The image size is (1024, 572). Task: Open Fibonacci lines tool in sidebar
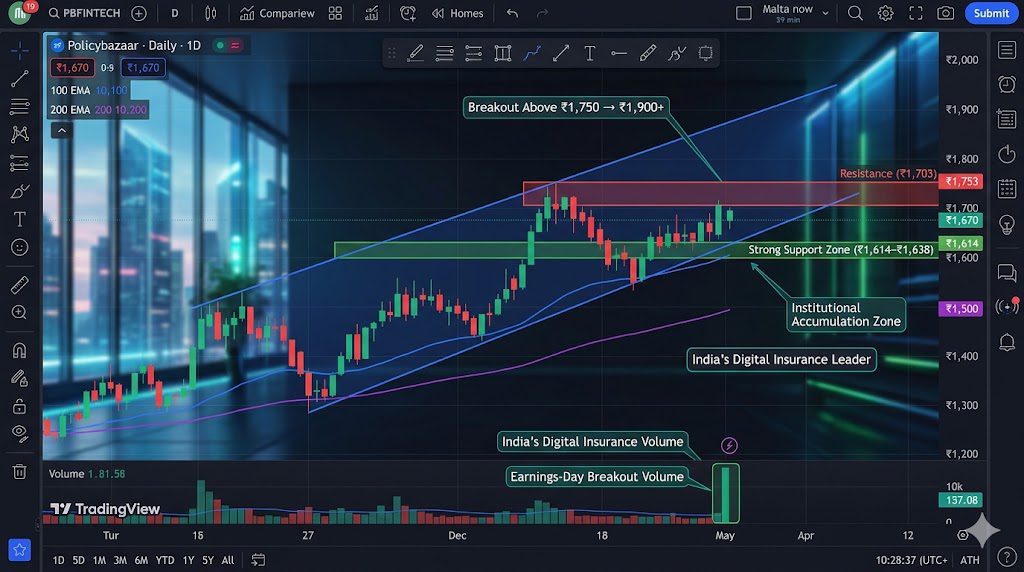(20, 106)
